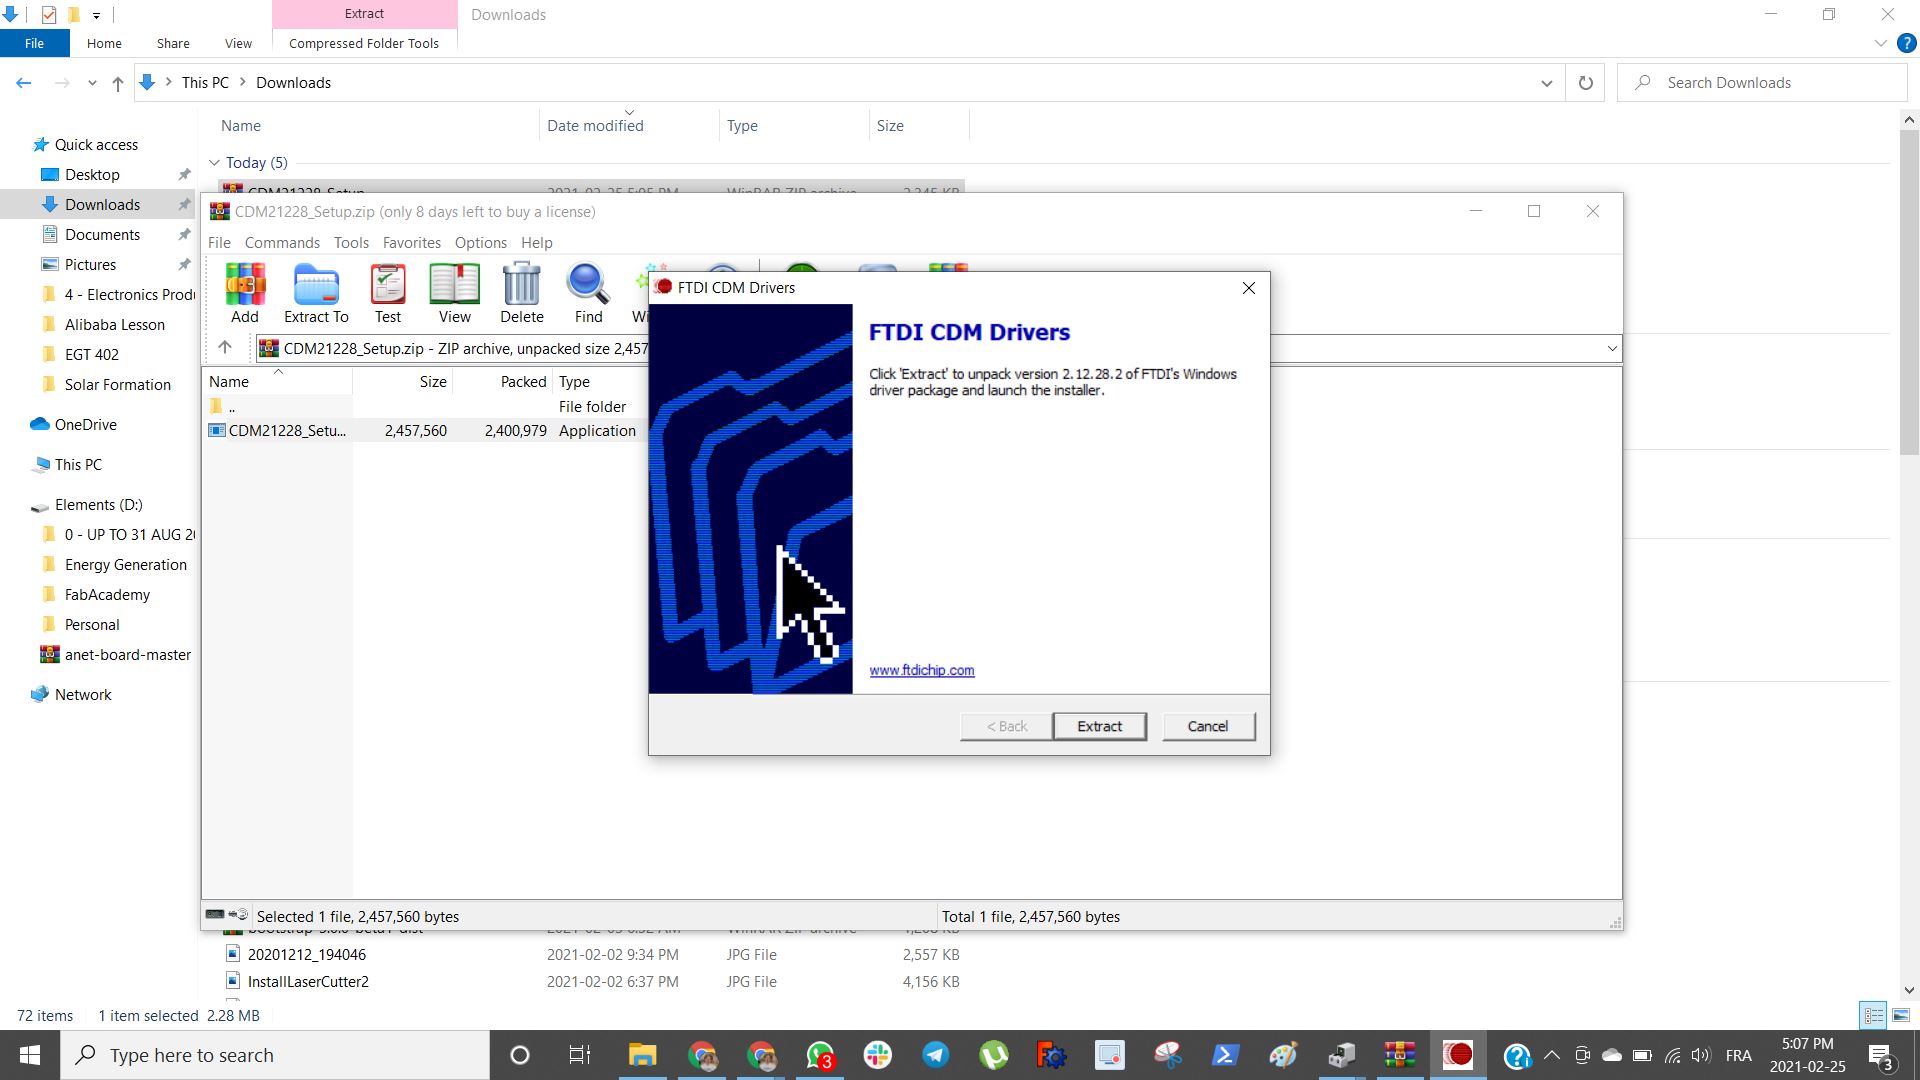
Task: Open the WinRAR Options menu
Action: 480,242
